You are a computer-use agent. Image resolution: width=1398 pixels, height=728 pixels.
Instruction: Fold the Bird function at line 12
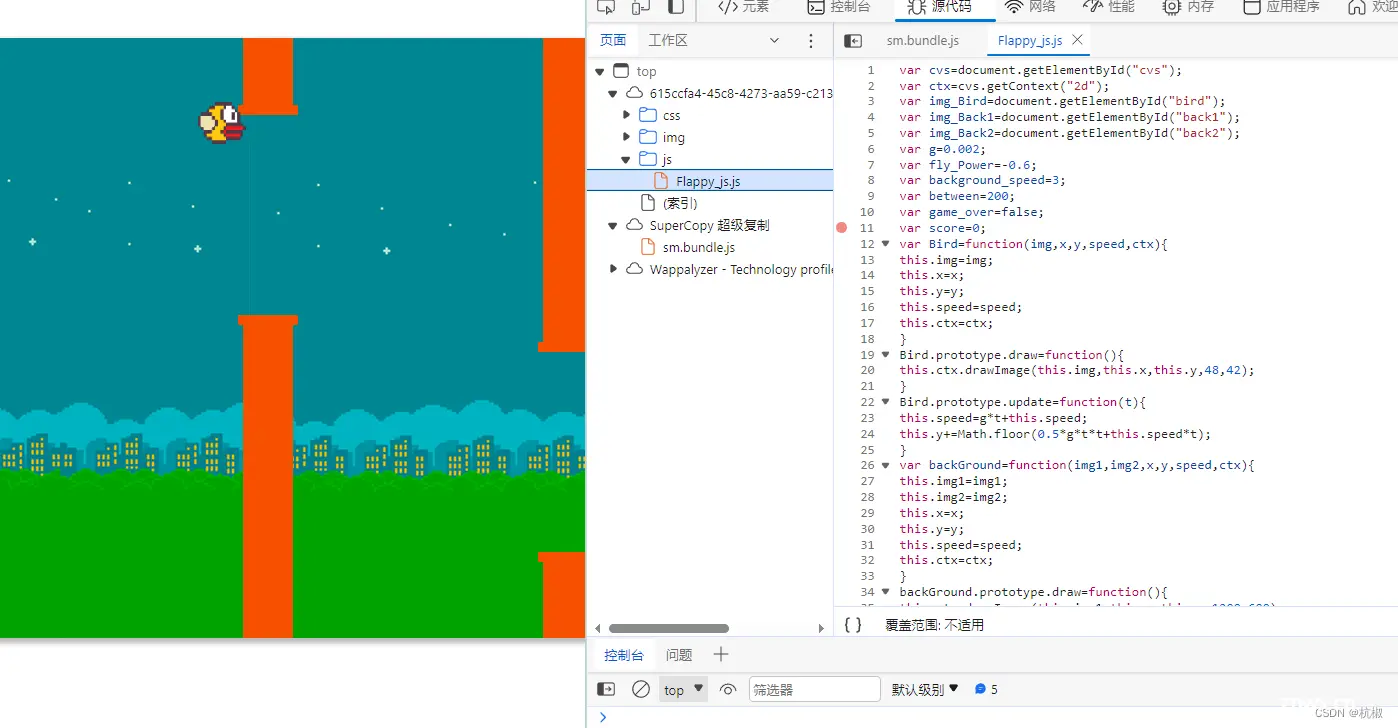pos(885,244)
